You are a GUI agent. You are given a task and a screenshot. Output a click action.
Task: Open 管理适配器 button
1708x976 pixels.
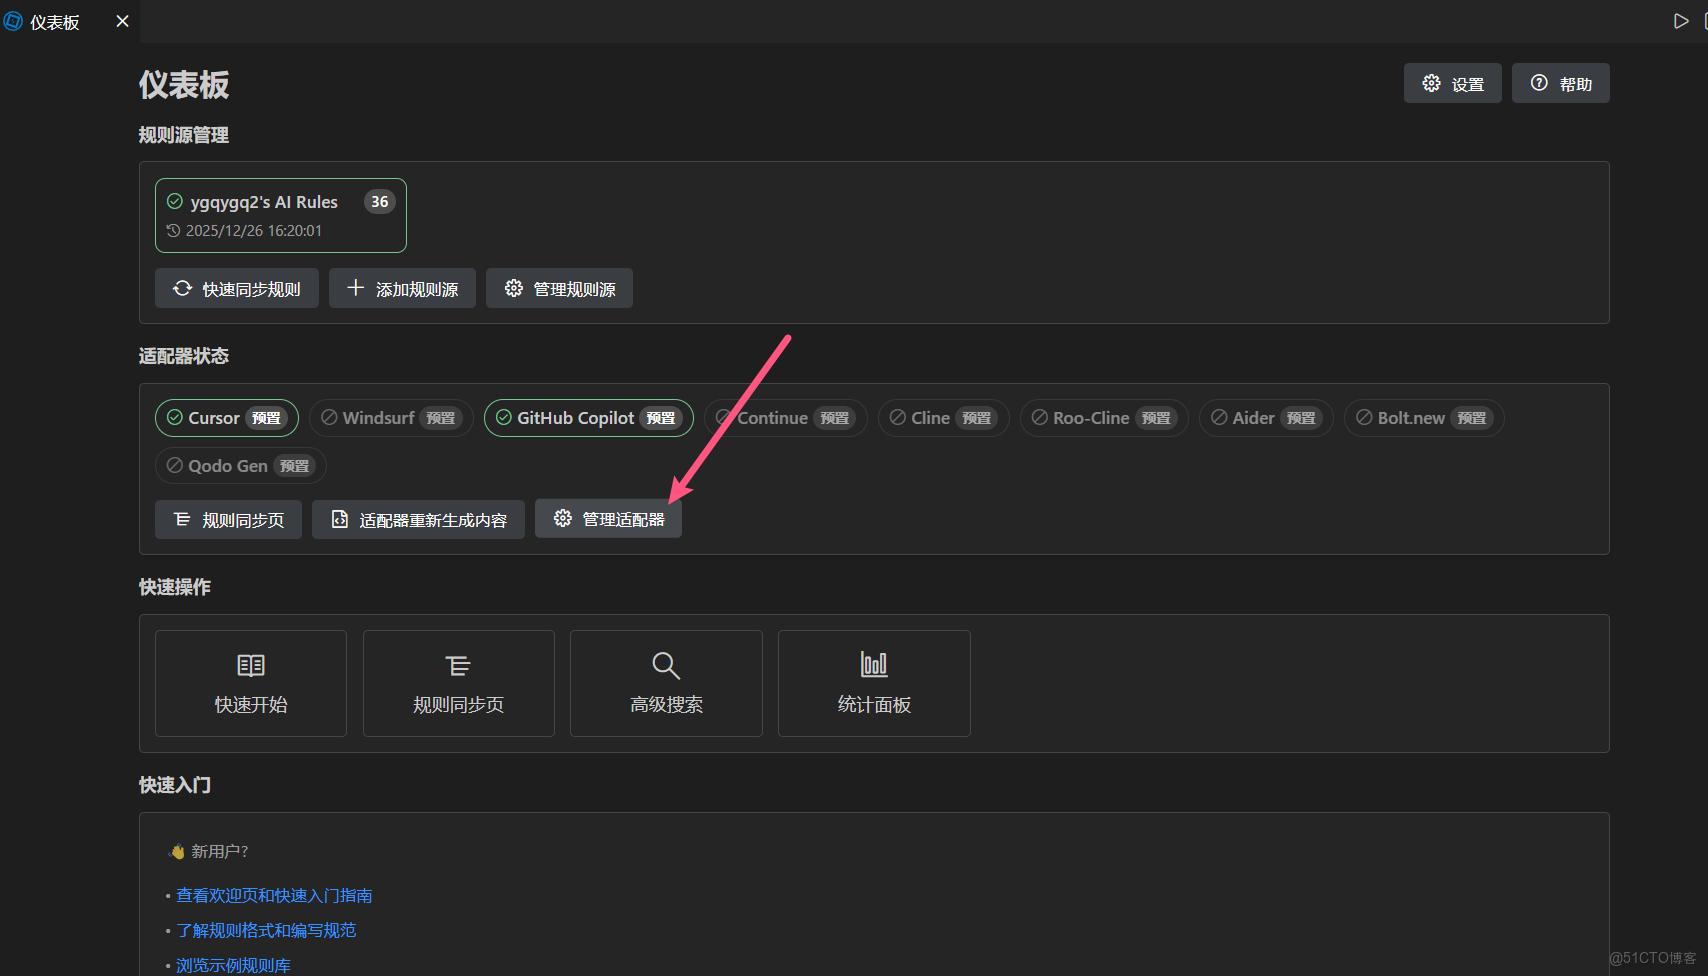(608, 519)
